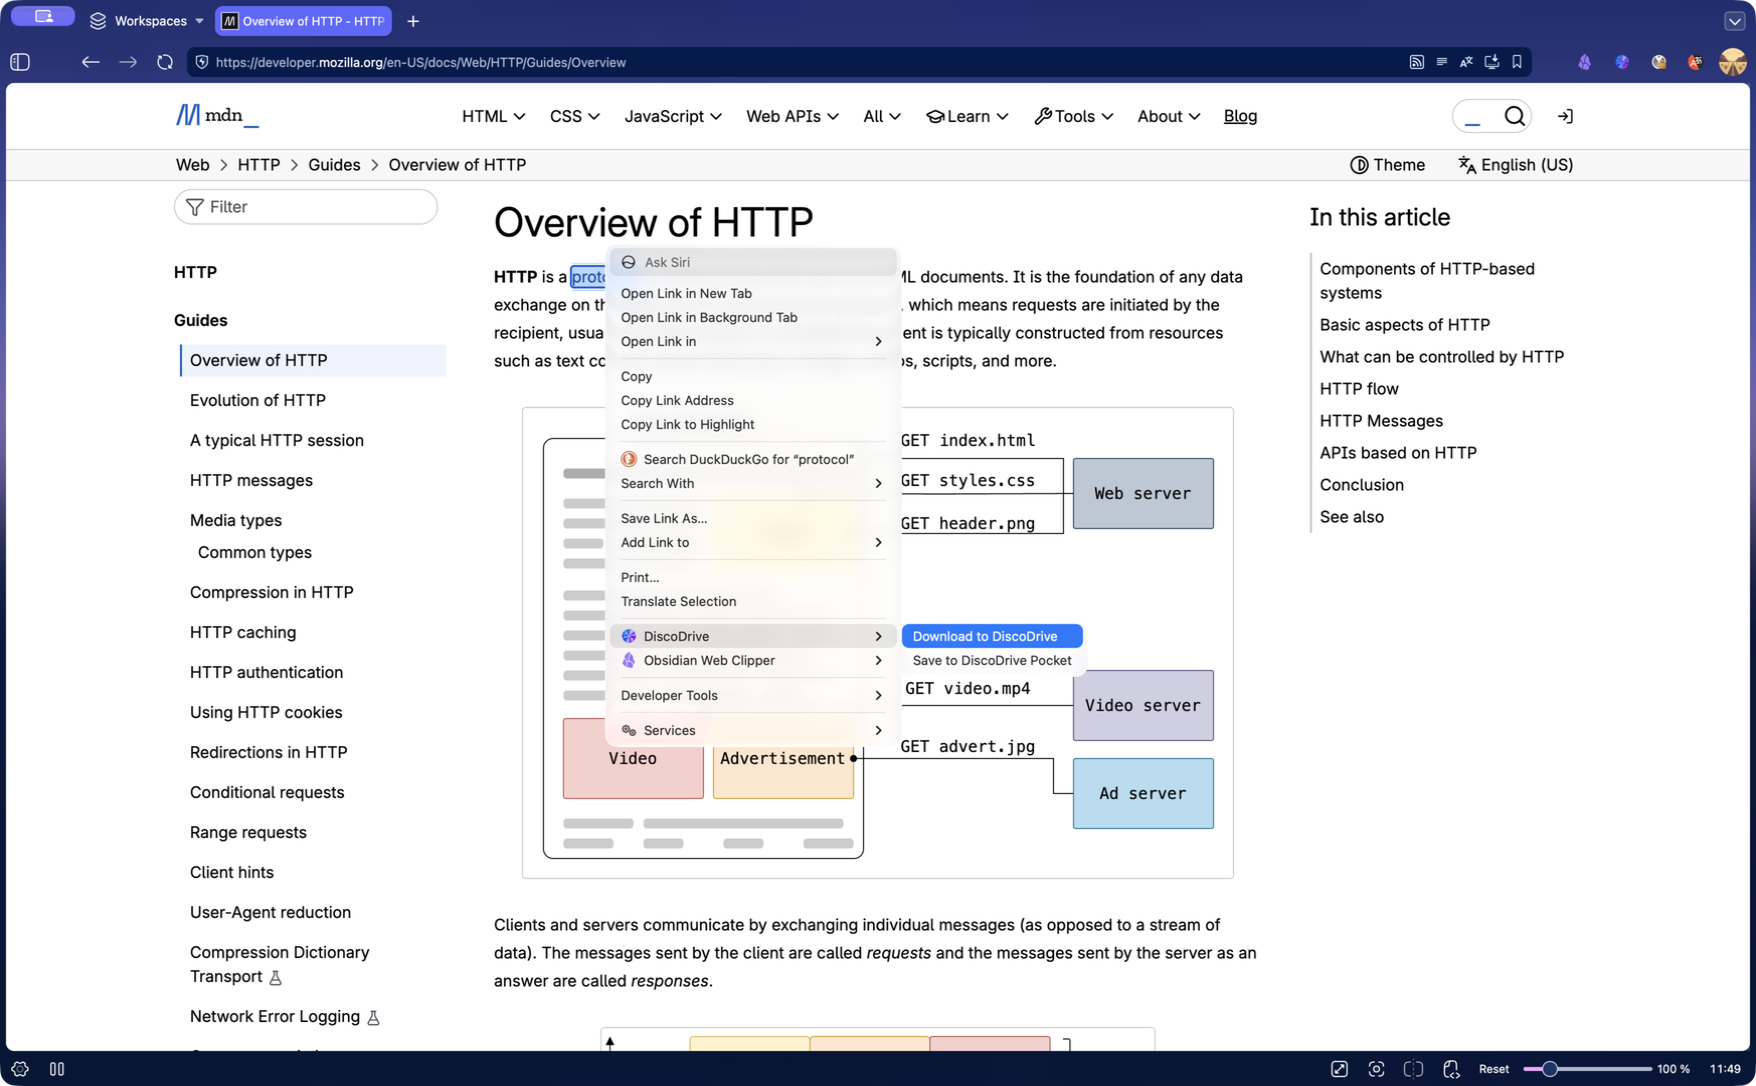Expand the HTML navigation menu
Image resolution: width=1756 pixels, height=1086 pixels.
click(493, 116)
